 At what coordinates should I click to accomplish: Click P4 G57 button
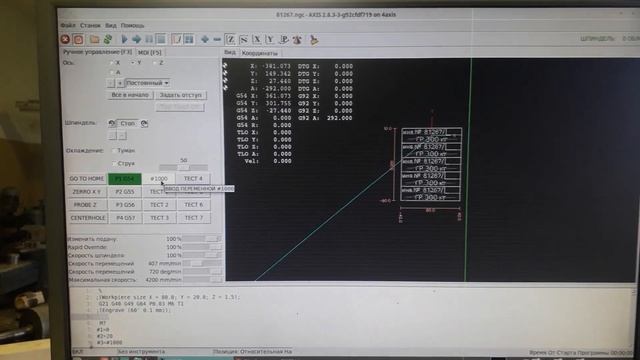pyautogui.click(x=125, y=218)
